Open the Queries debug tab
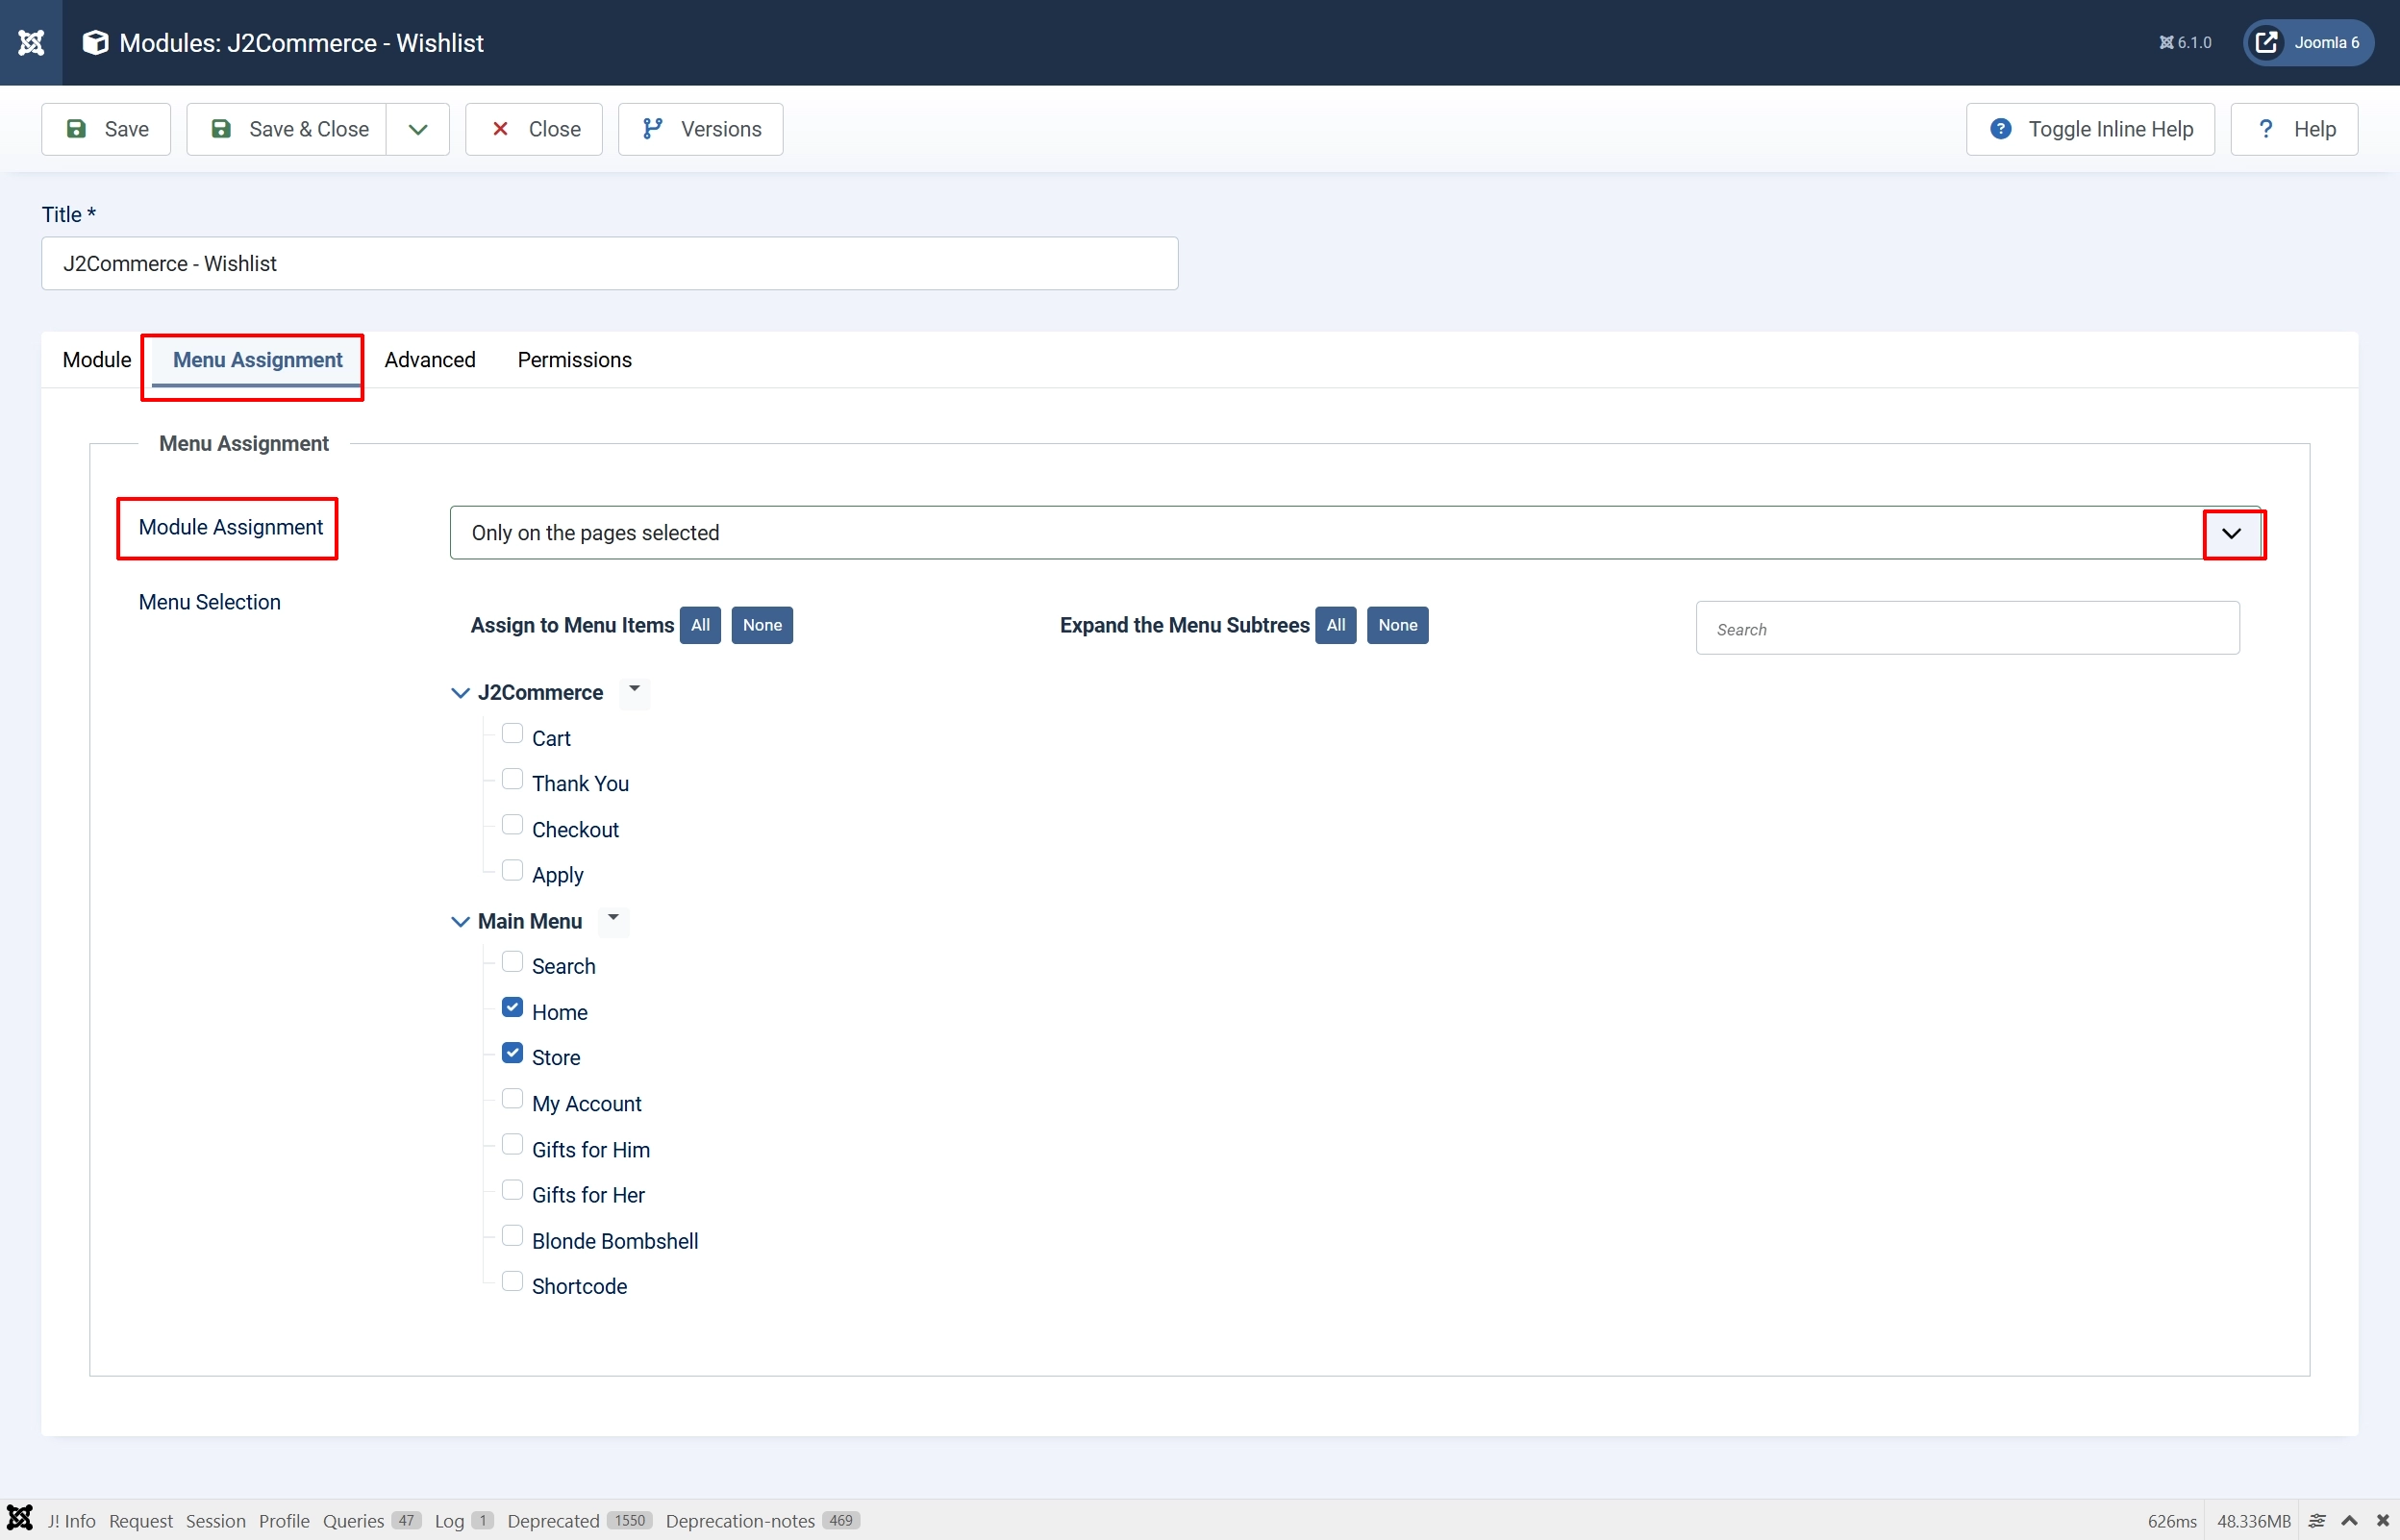Screen dimensions: 2400x1540 click(x=371, y=1521)
